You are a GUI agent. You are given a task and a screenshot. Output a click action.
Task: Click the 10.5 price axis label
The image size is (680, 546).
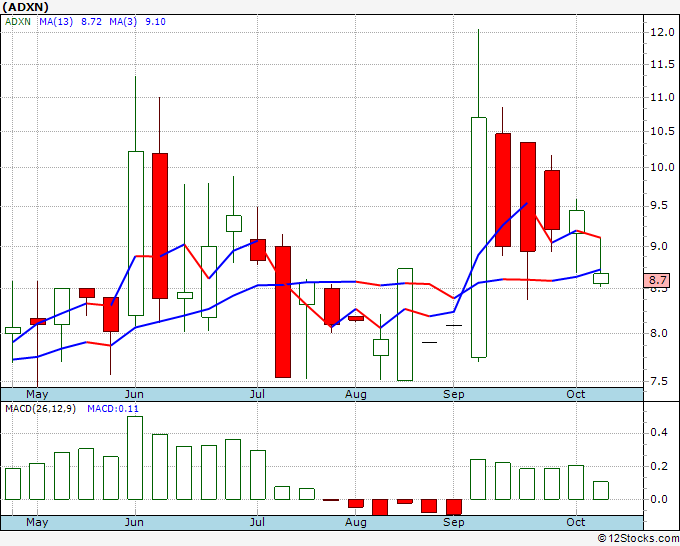click(662, 131)
